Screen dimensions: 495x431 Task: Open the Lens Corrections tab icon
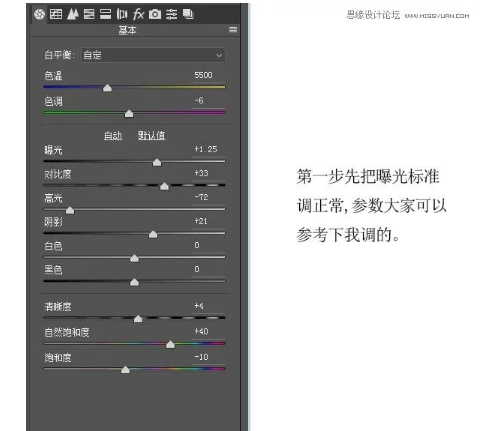[122, 14]
